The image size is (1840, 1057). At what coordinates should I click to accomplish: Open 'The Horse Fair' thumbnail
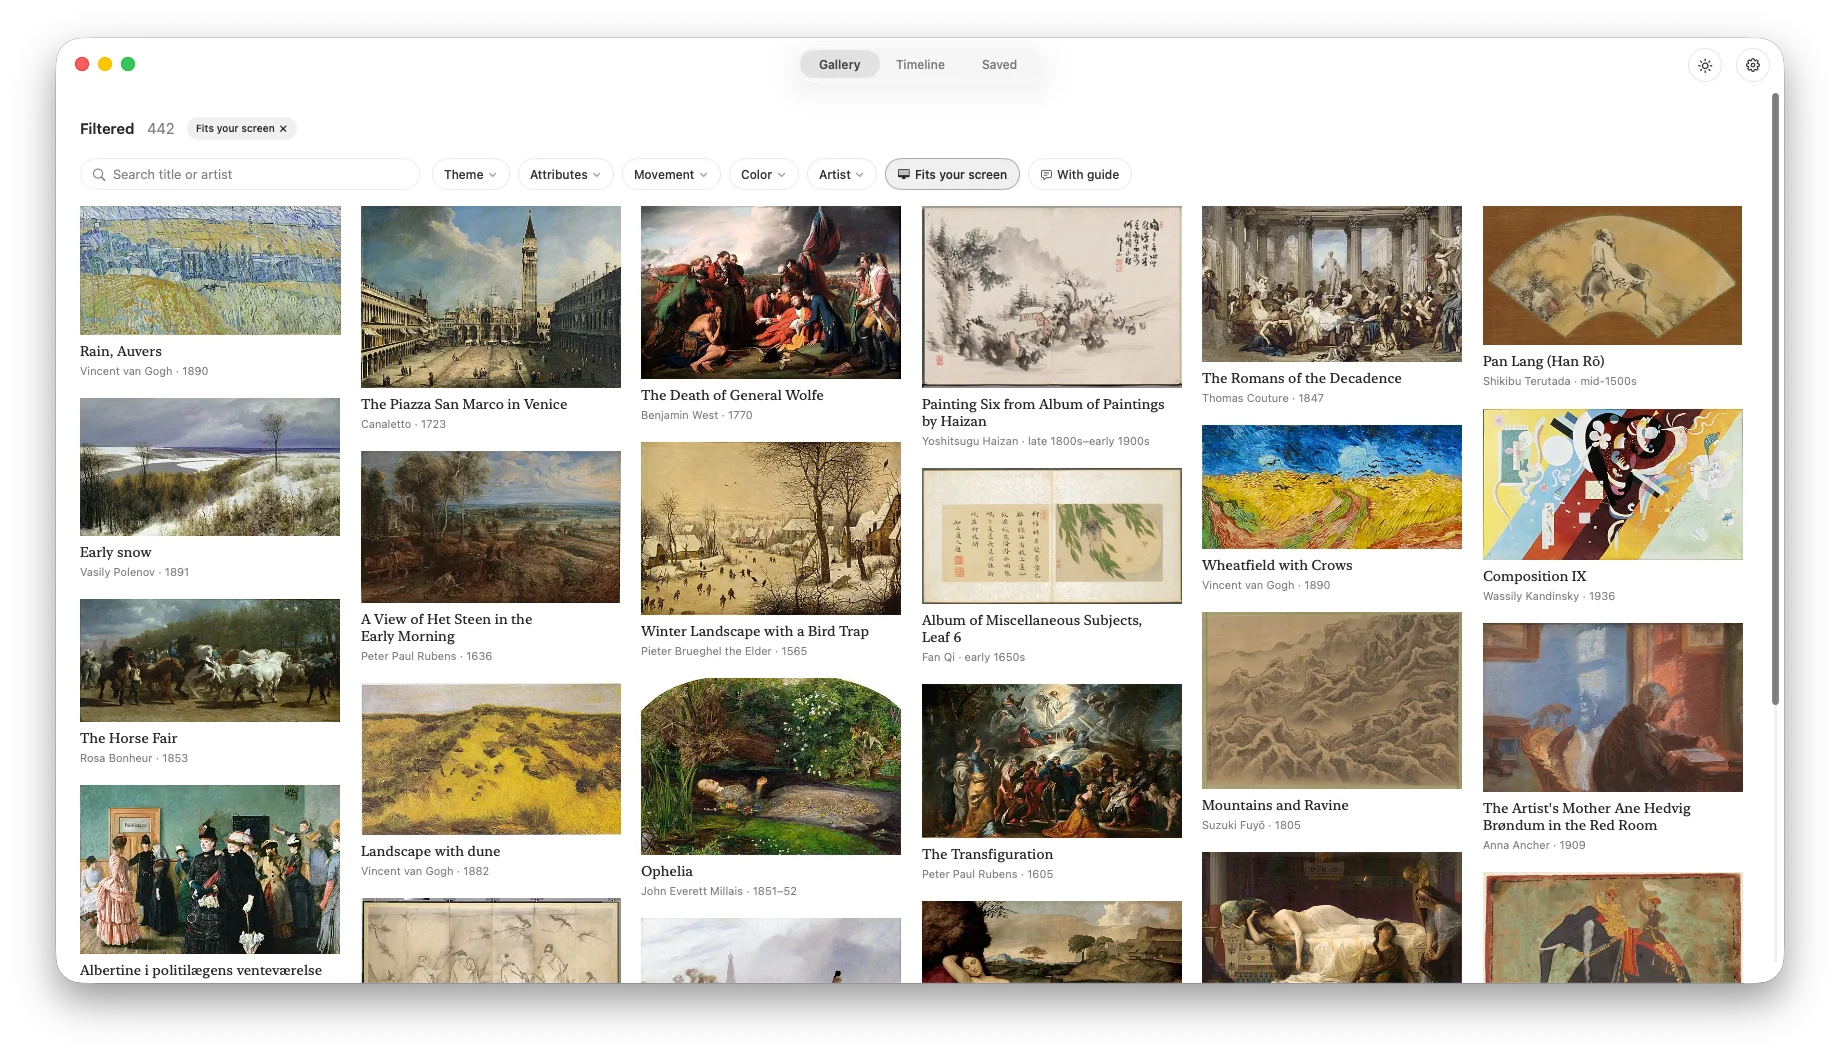210,660
